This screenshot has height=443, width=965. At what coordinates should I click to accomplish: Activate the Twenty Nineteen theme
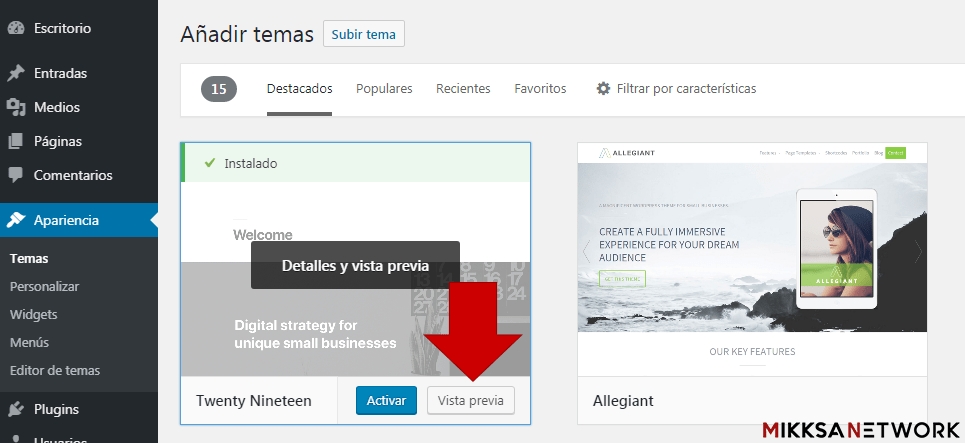(386, 401)
